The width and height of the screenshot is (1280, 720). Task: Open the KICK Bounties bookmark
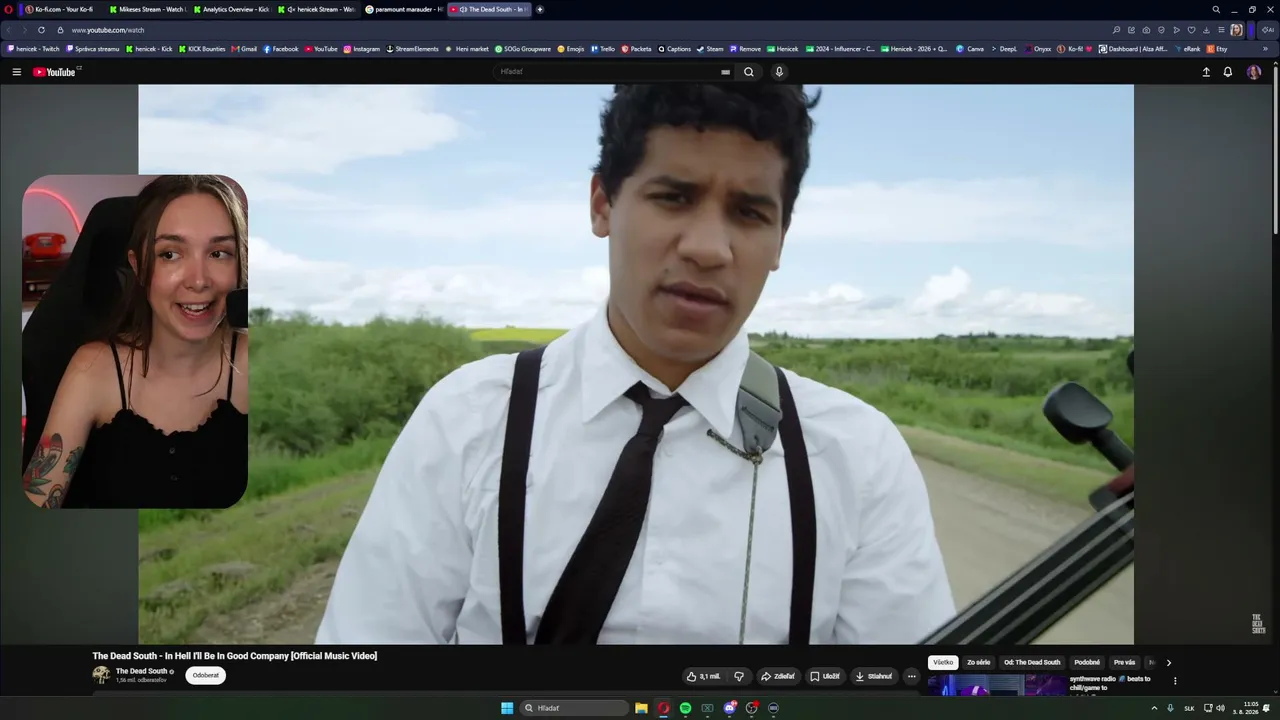click(x=202, y=48)
